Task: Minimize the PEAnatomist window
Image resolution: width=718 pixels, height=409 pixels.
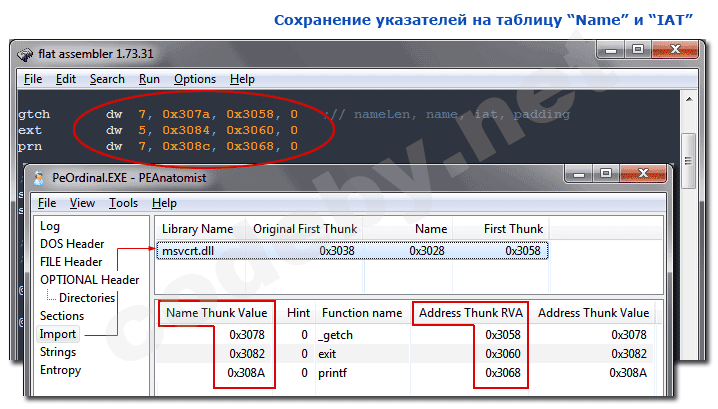Action: (579, 174)
